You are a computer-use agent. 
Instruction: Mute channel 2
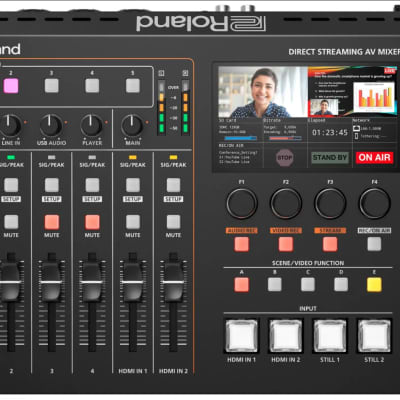point(11,222)
